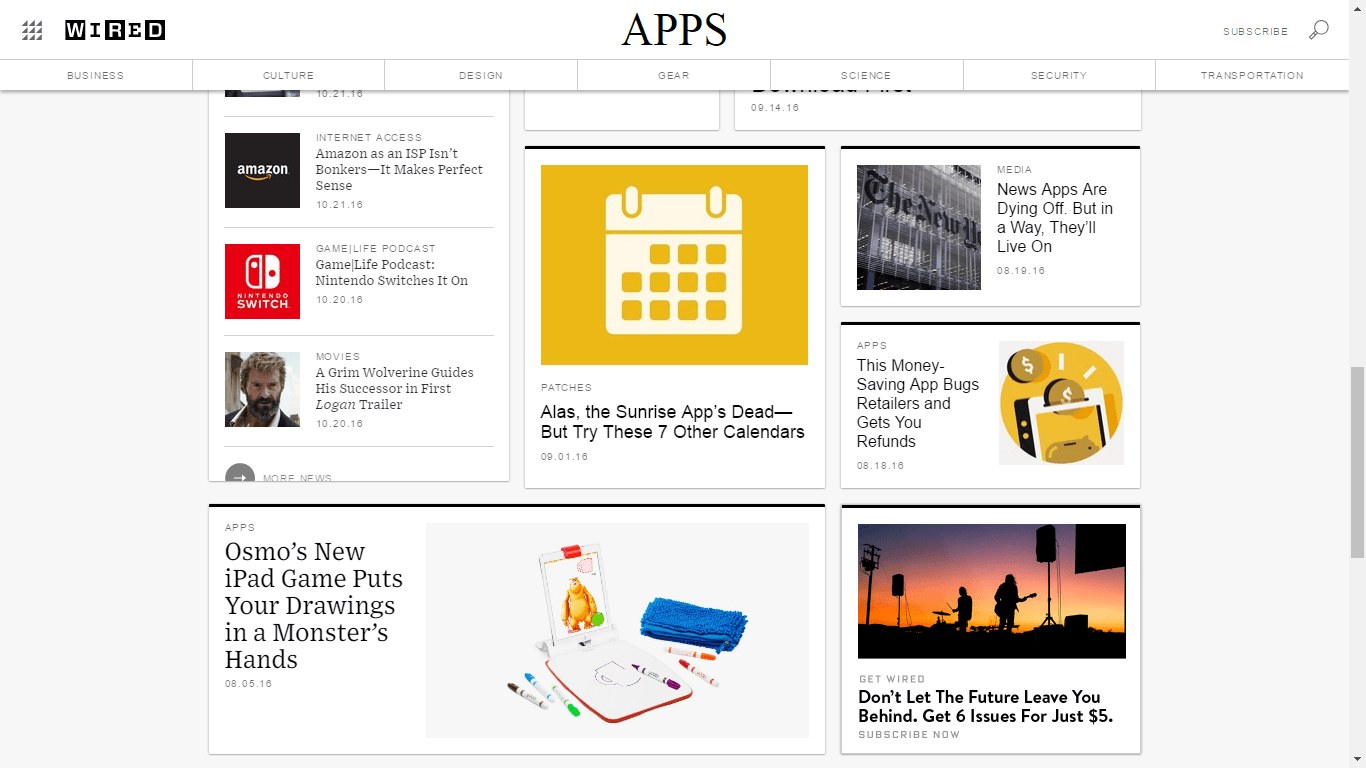Click the Patches category label
Screen dimensions: 1366x768
(x=566, y=387)
